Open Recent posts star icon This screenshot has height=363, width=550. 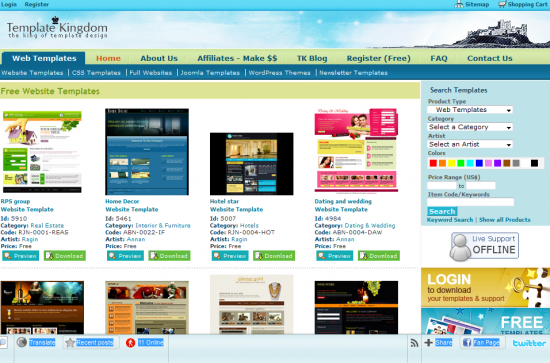(70, 343)
